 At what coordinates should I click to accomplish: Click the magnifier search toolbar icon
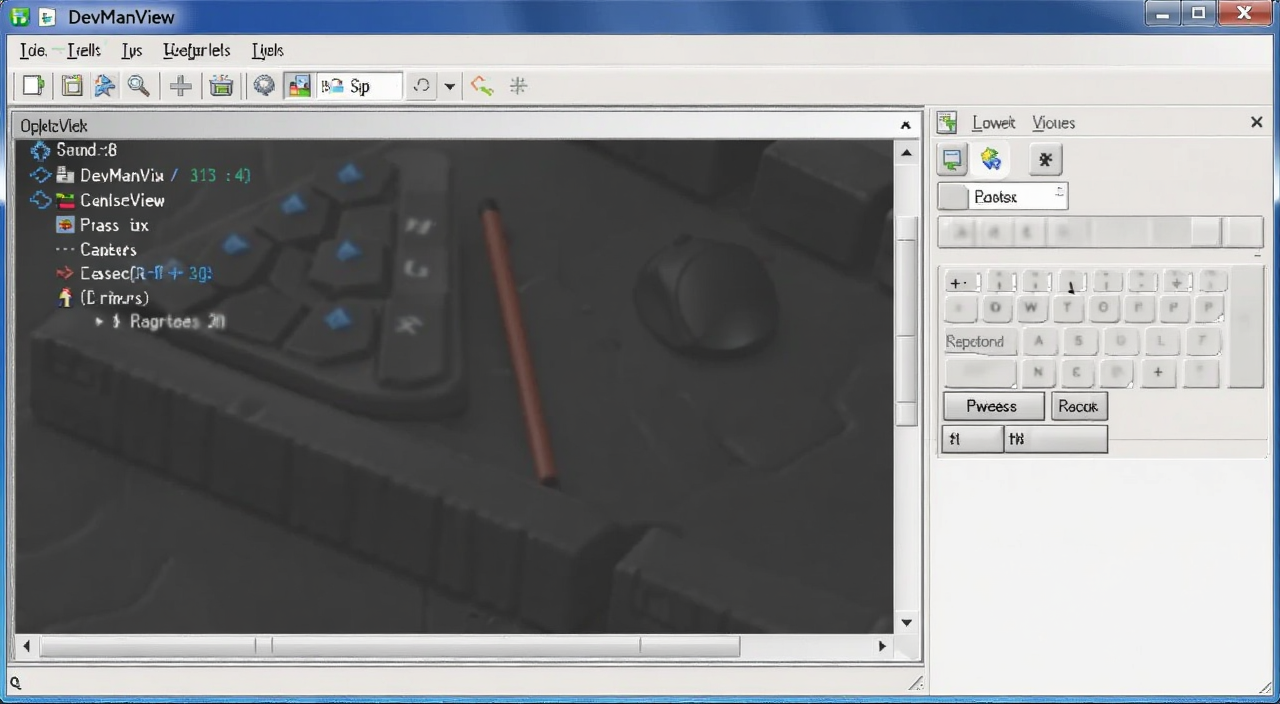pos(138,86)
